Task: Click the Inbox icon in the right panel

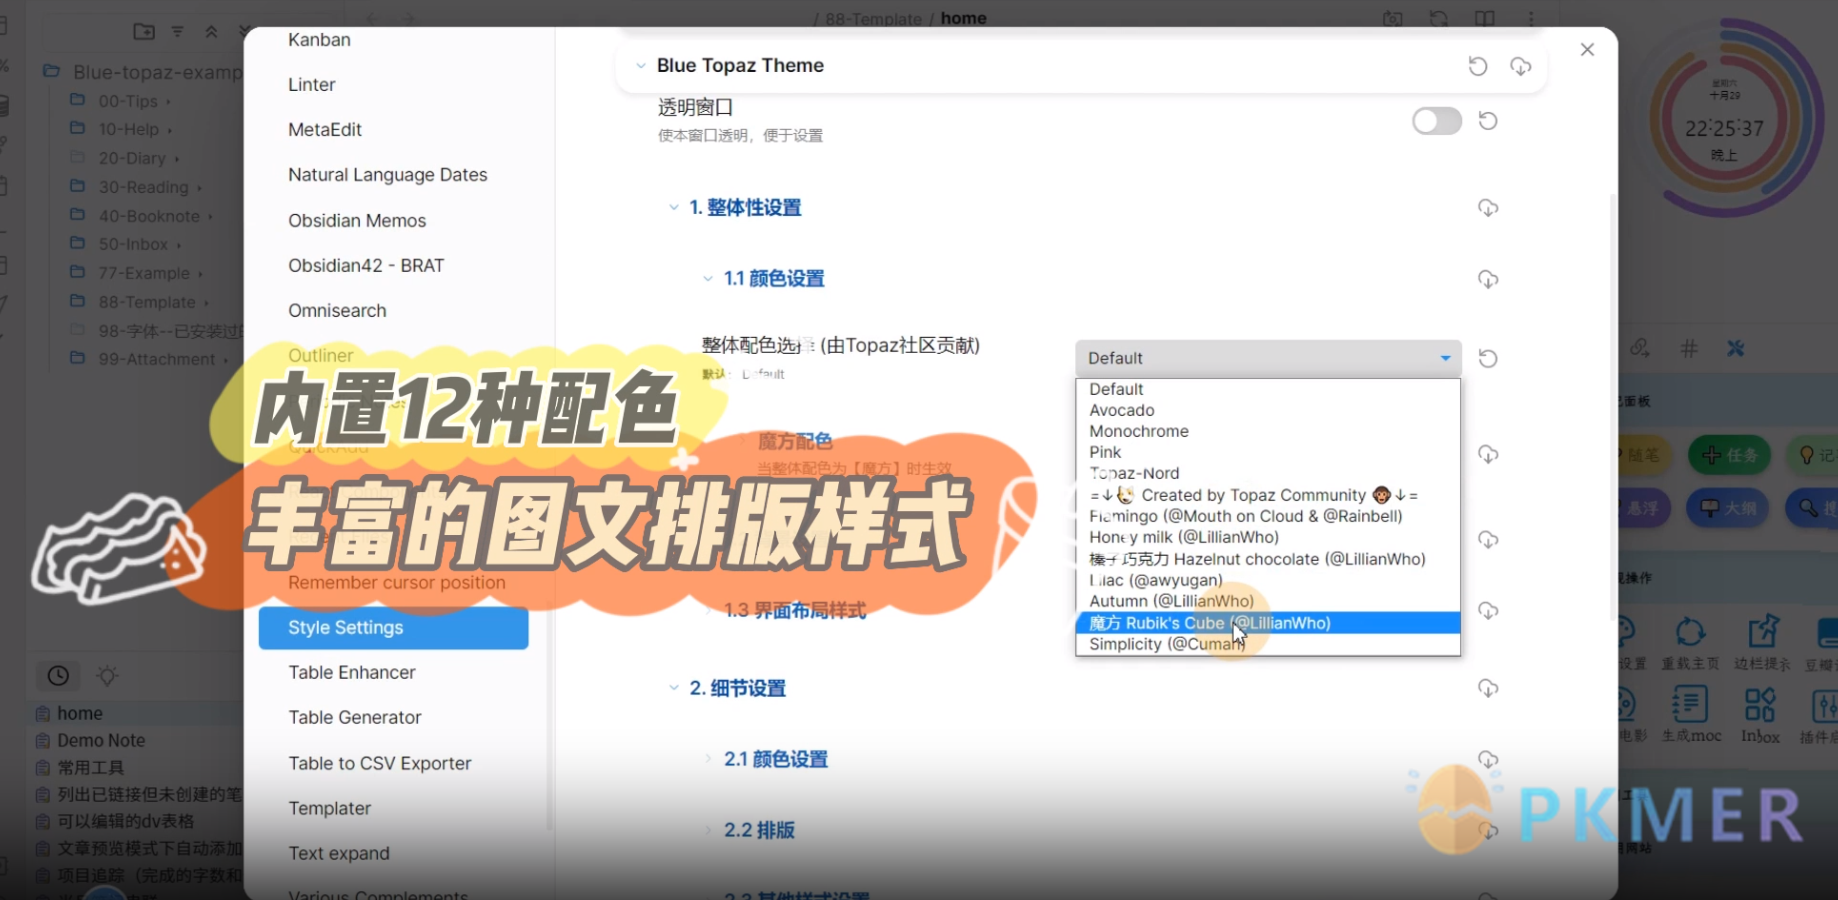Action: pyautogui.click(x=1760, y=714)
